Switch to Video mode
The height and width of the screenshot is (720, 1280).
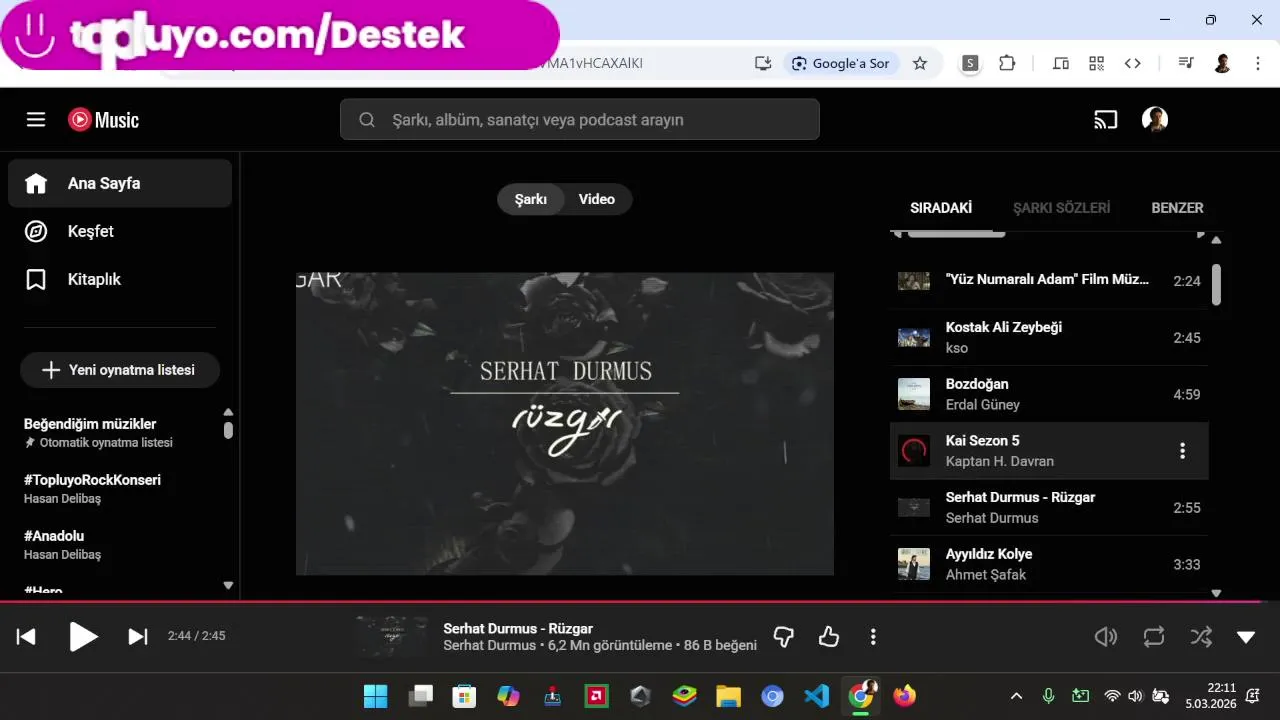[597, 199]
